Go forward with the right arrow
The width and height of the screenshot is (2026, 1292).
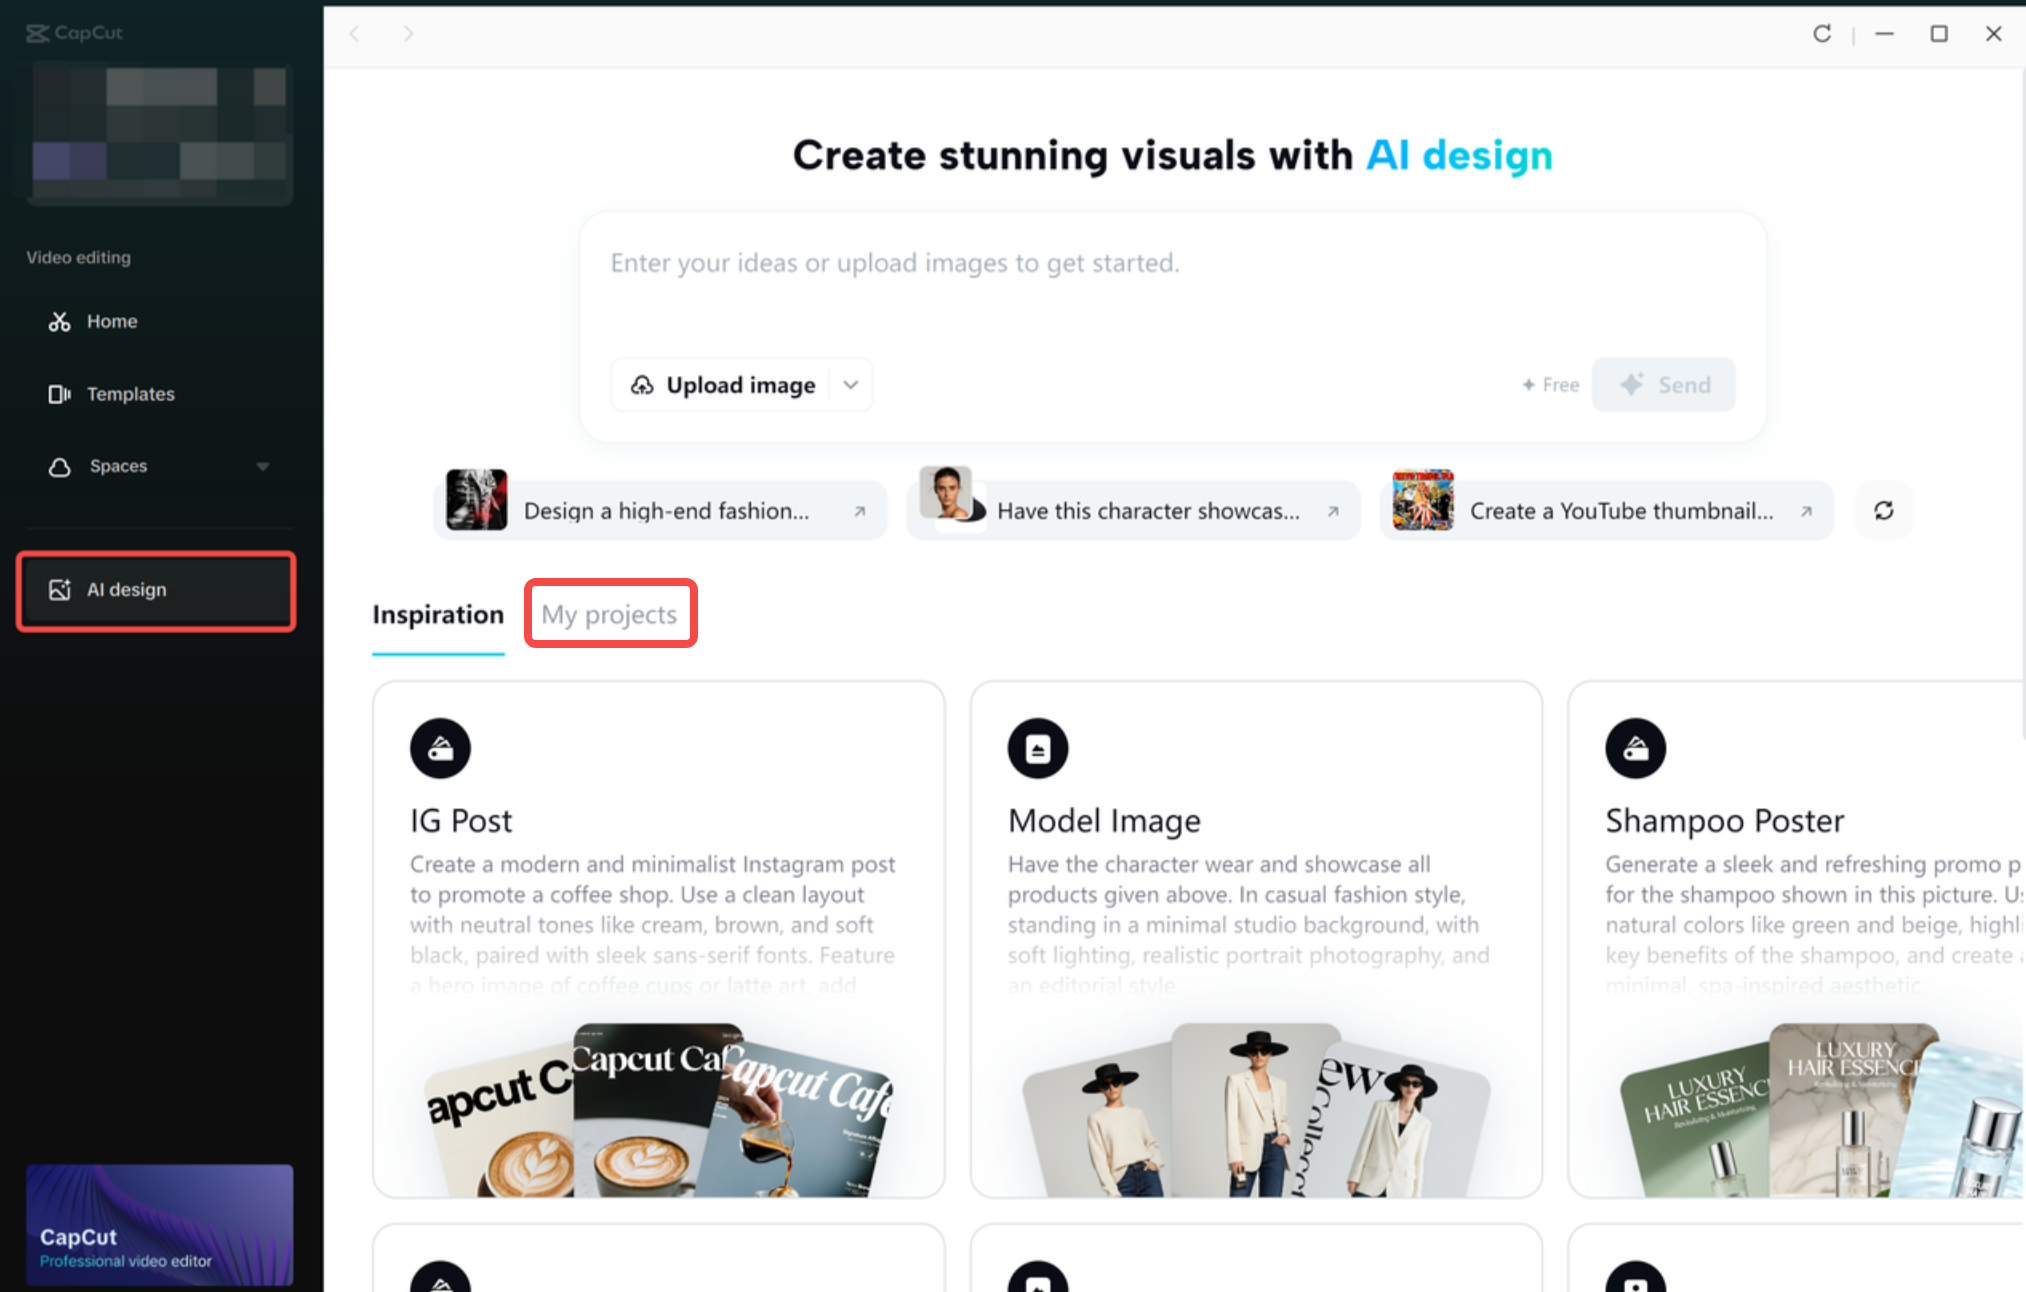pos(408,34)
